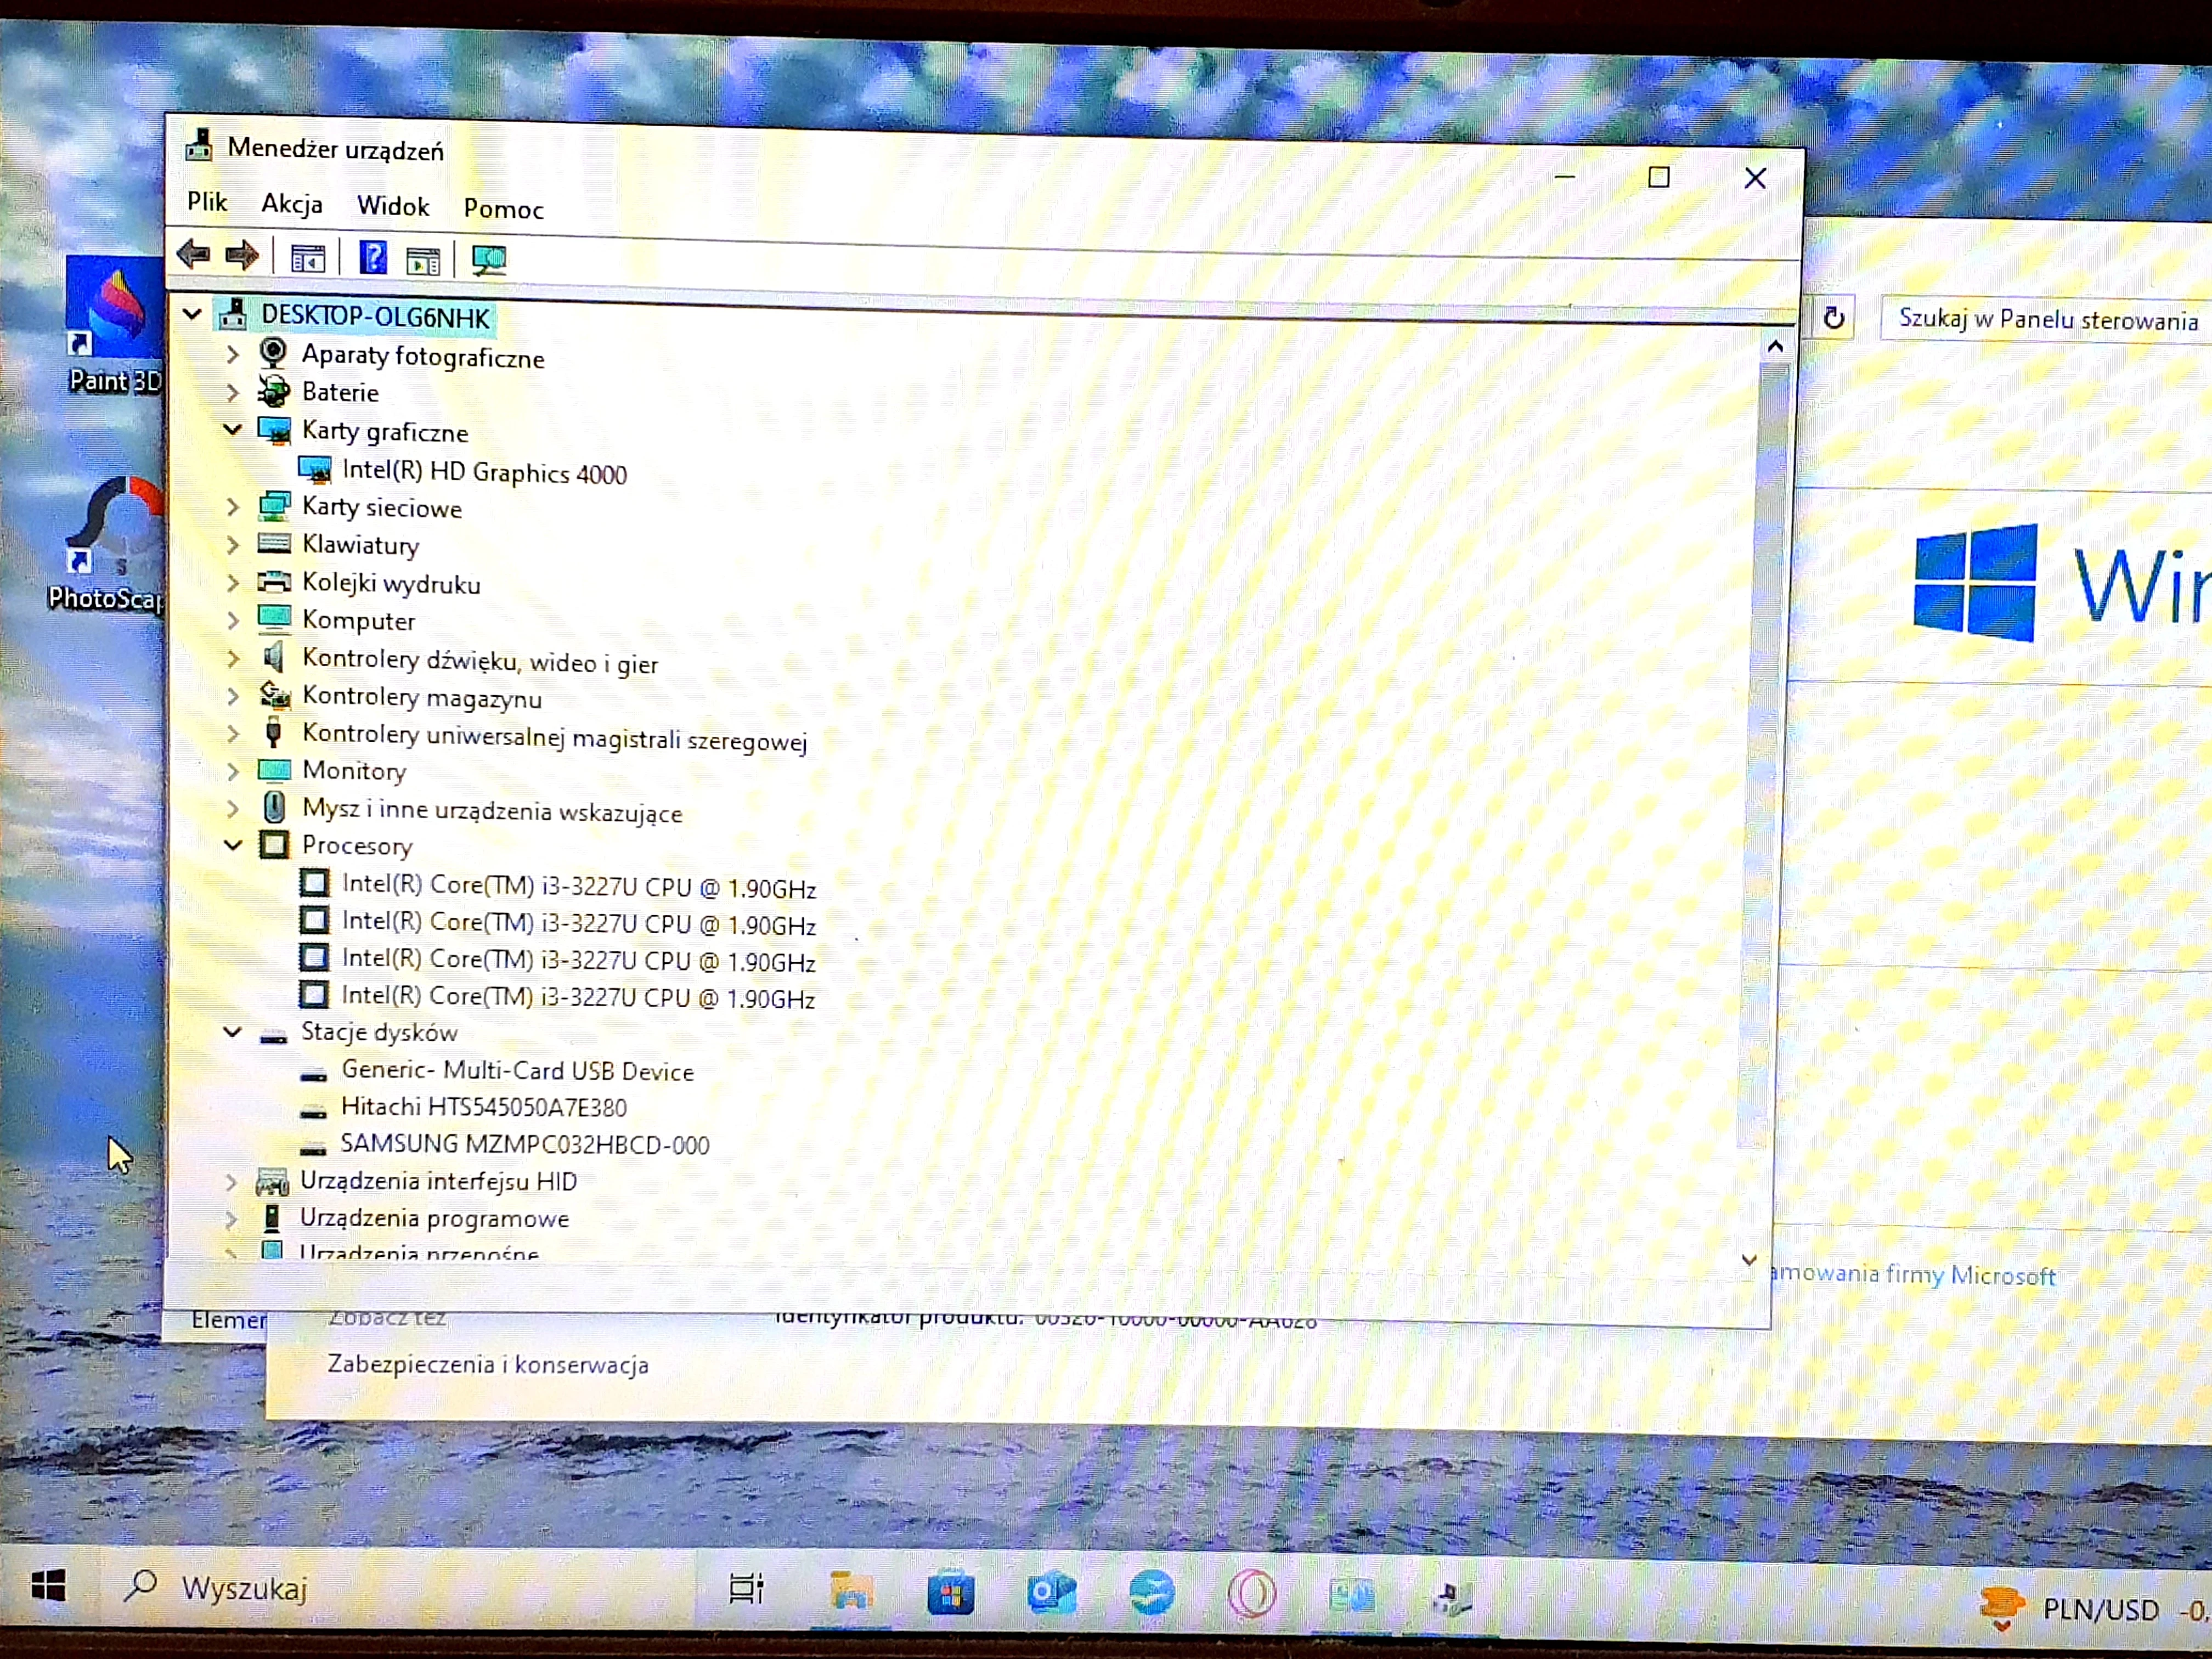Screen dimensions: 2212x1659
Task: Click the PLN/USD taskbar widget
Action: pos(2095,1610)
